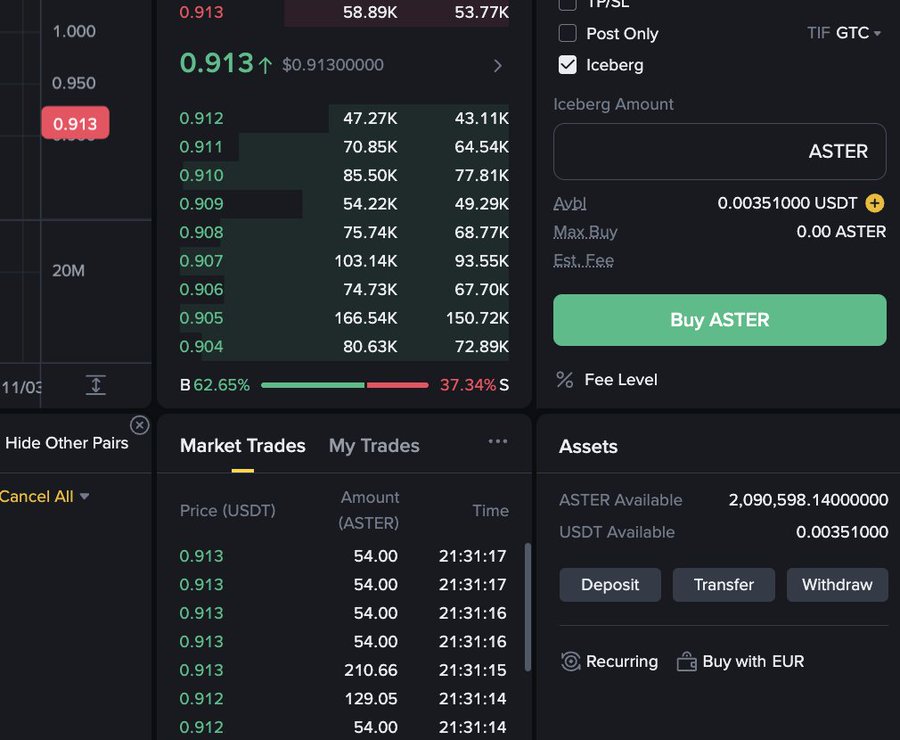Click the Withdraw button in Assets
The image size is (900, 740).
coord(837,585)
